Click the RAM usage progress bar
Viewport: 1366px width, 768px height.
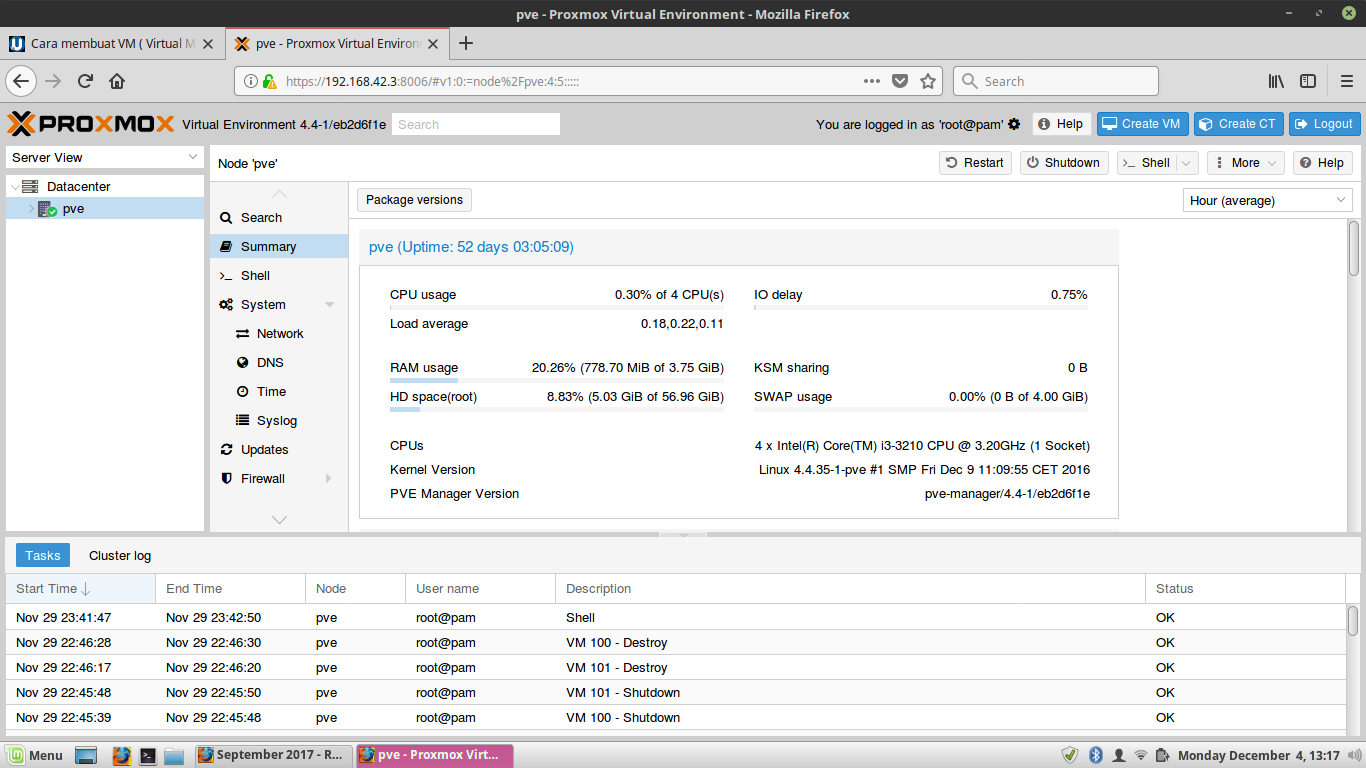coord(557,381)
